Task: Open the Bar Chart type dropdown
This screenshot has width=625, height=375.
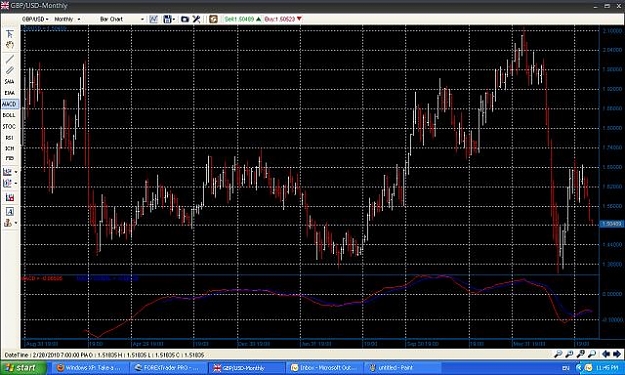Action: (x=122, y=19)
